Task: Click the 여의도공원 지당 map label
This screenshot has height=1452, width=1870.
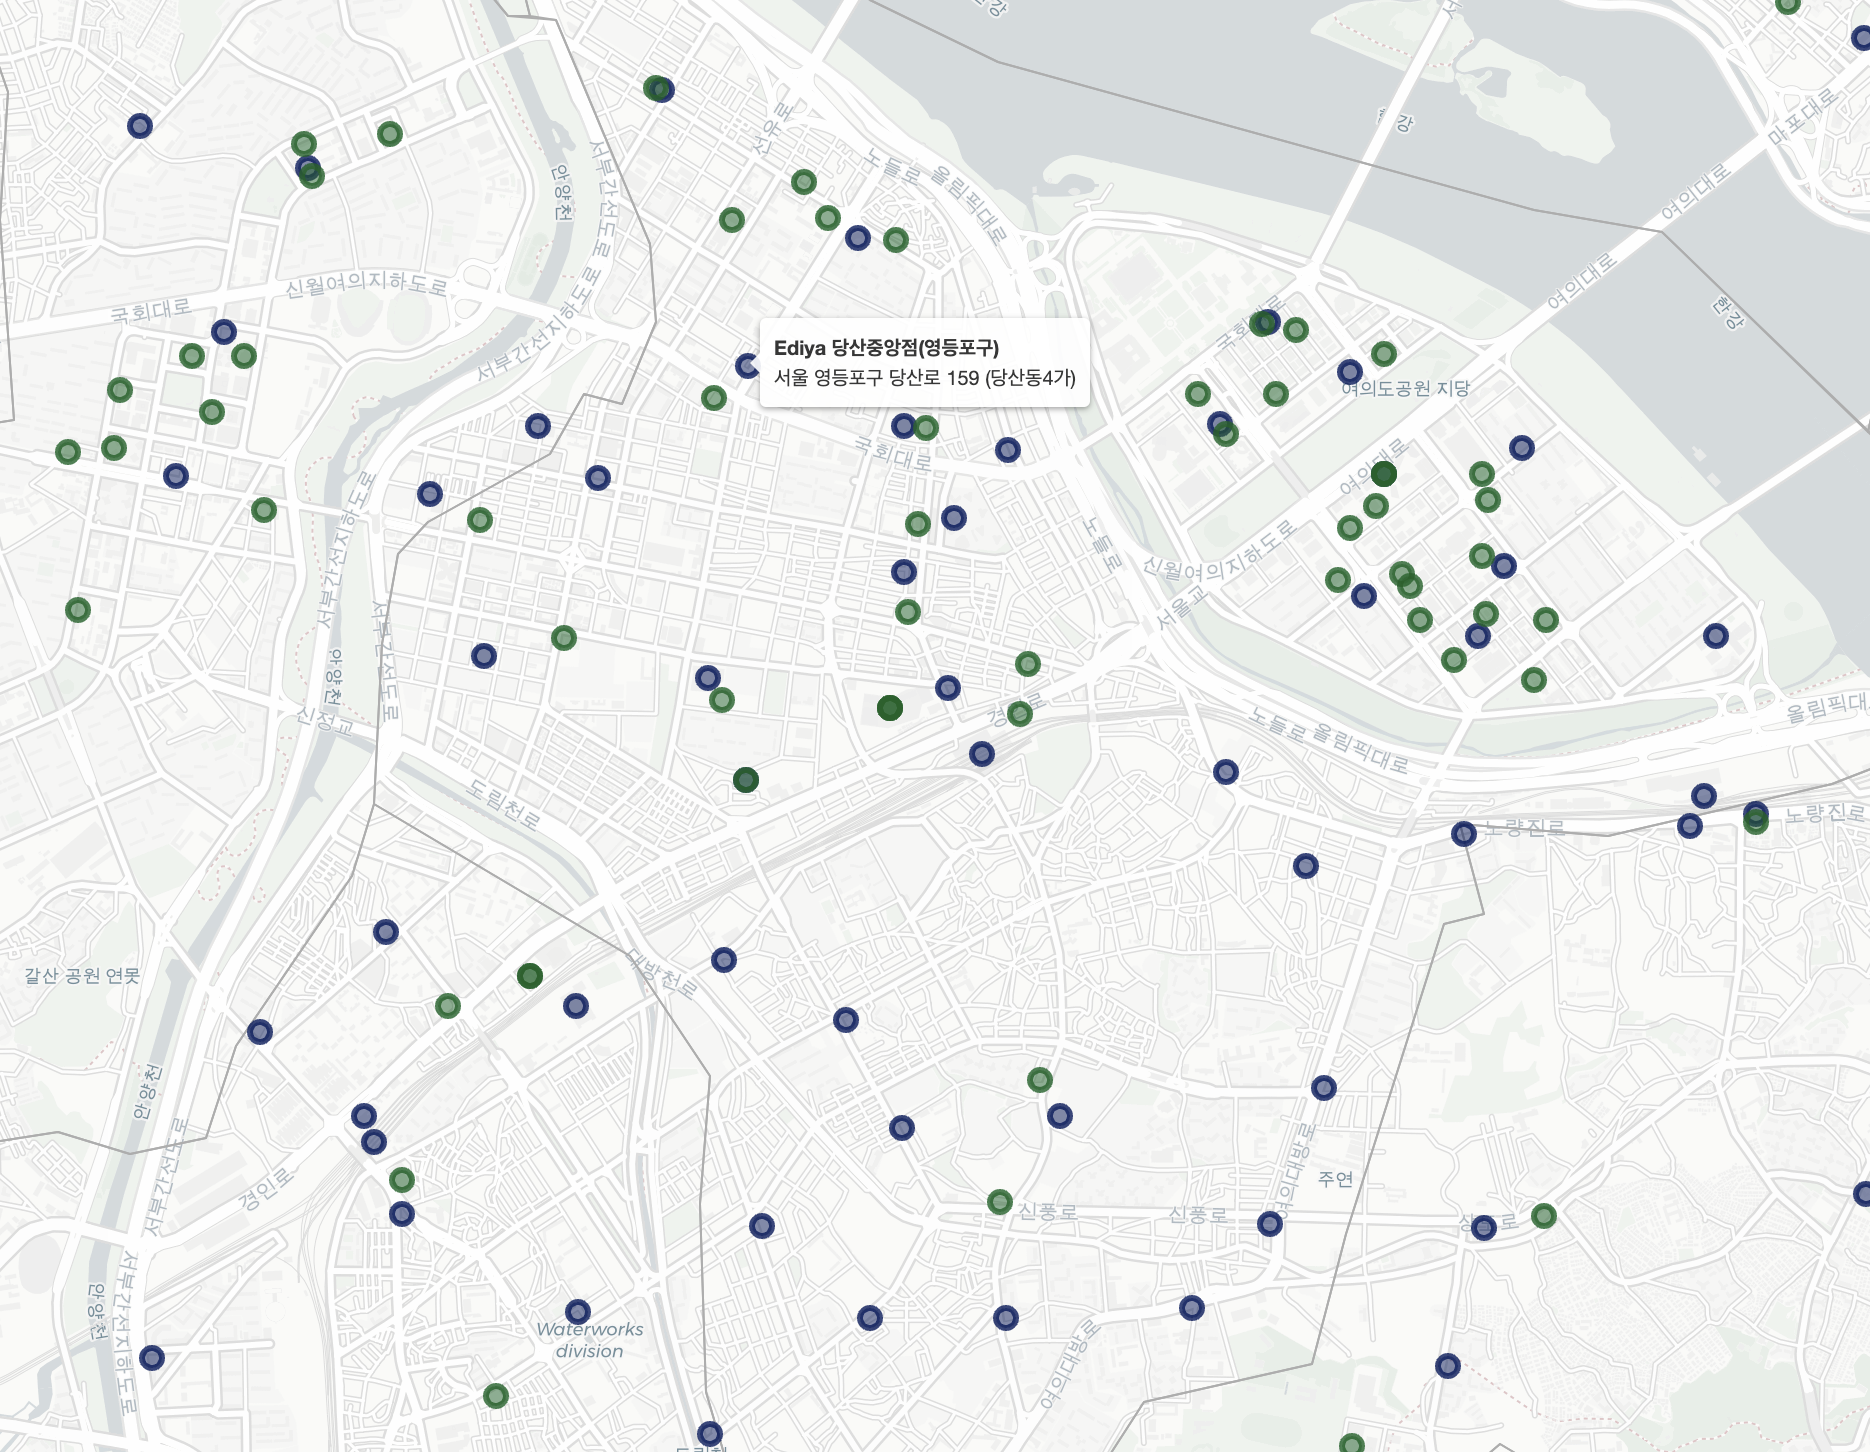Action: pyautogui.click(x=1406, y=389)
